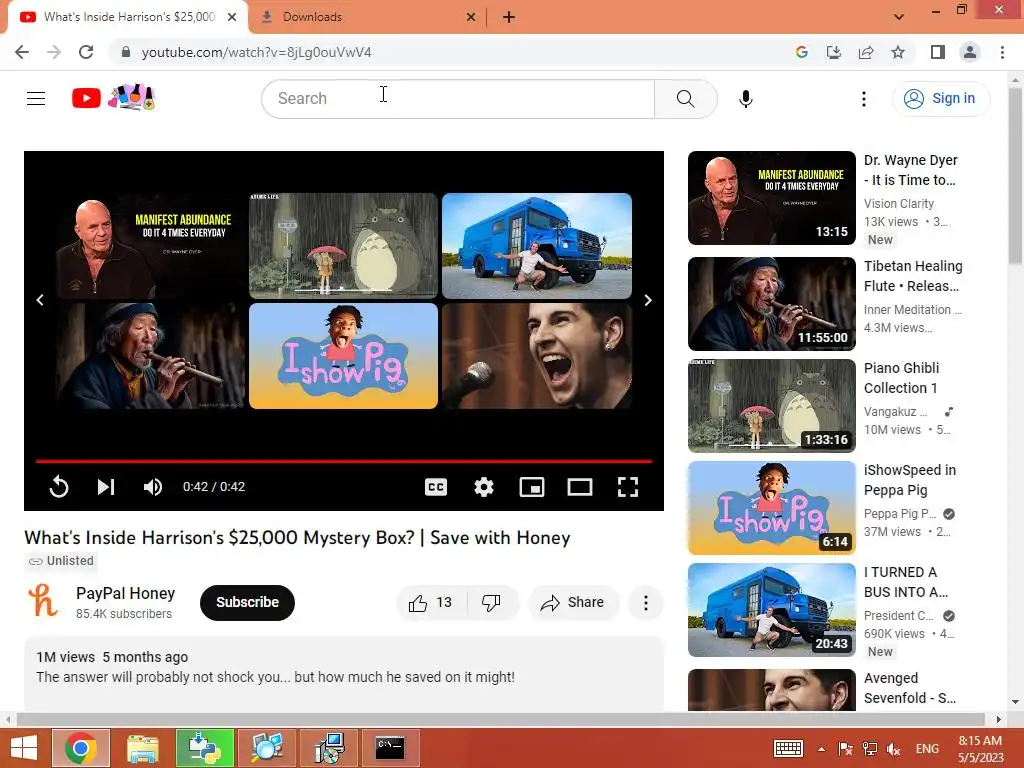
Task: Open I TURNED A BUS INTO title
Action: [905, 582]
